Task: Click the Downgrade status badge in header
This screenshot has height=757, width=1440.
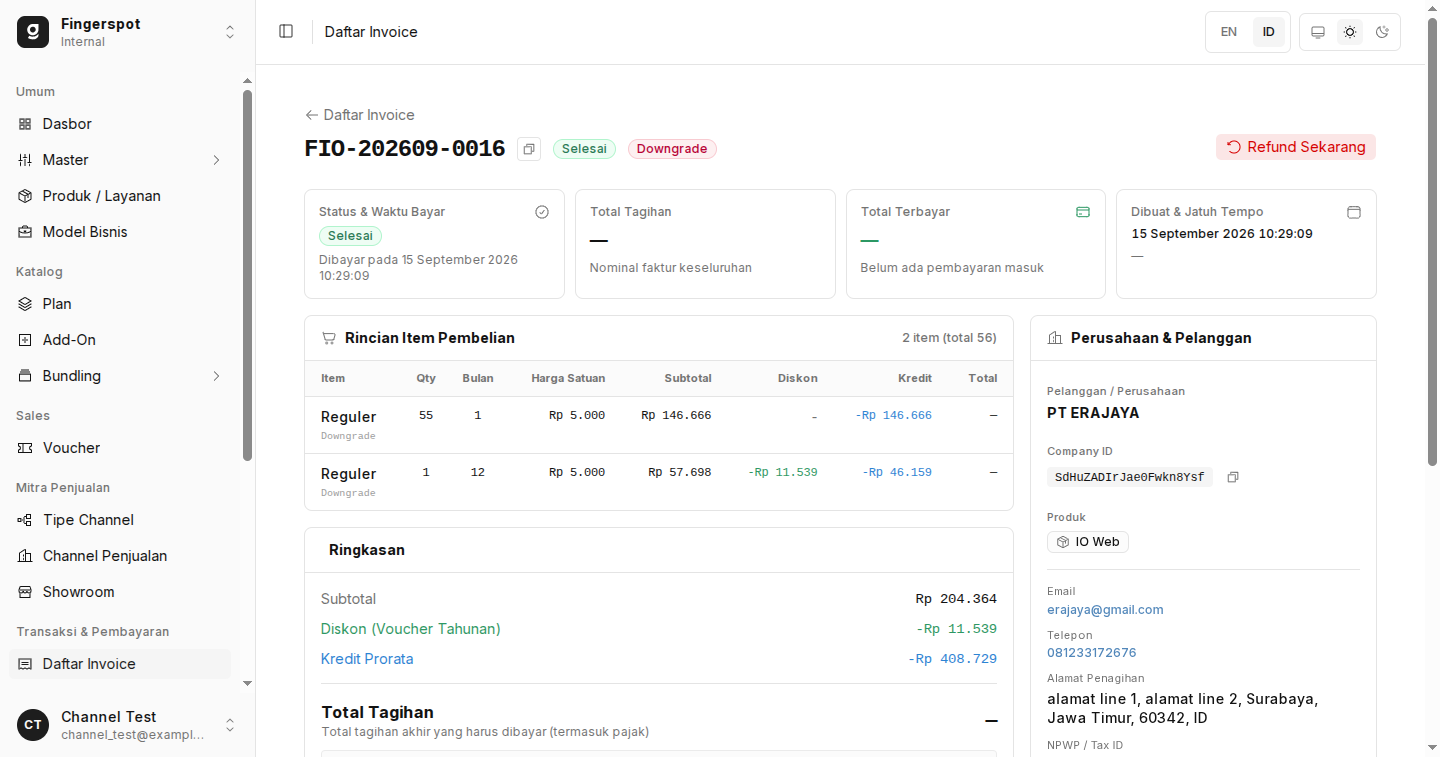Action: tap(672, 149)
